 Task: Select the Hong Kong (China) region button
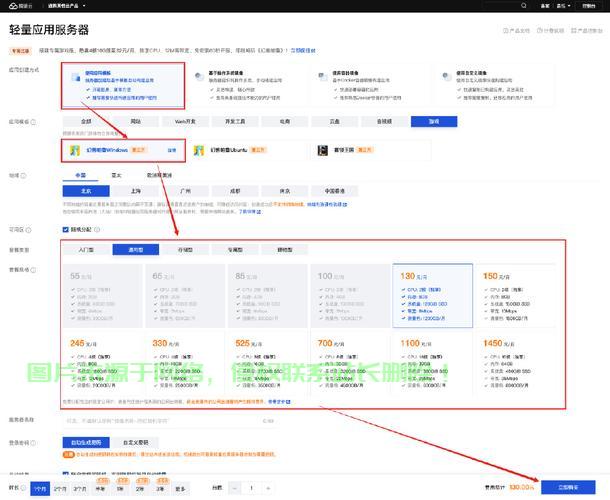335,191
